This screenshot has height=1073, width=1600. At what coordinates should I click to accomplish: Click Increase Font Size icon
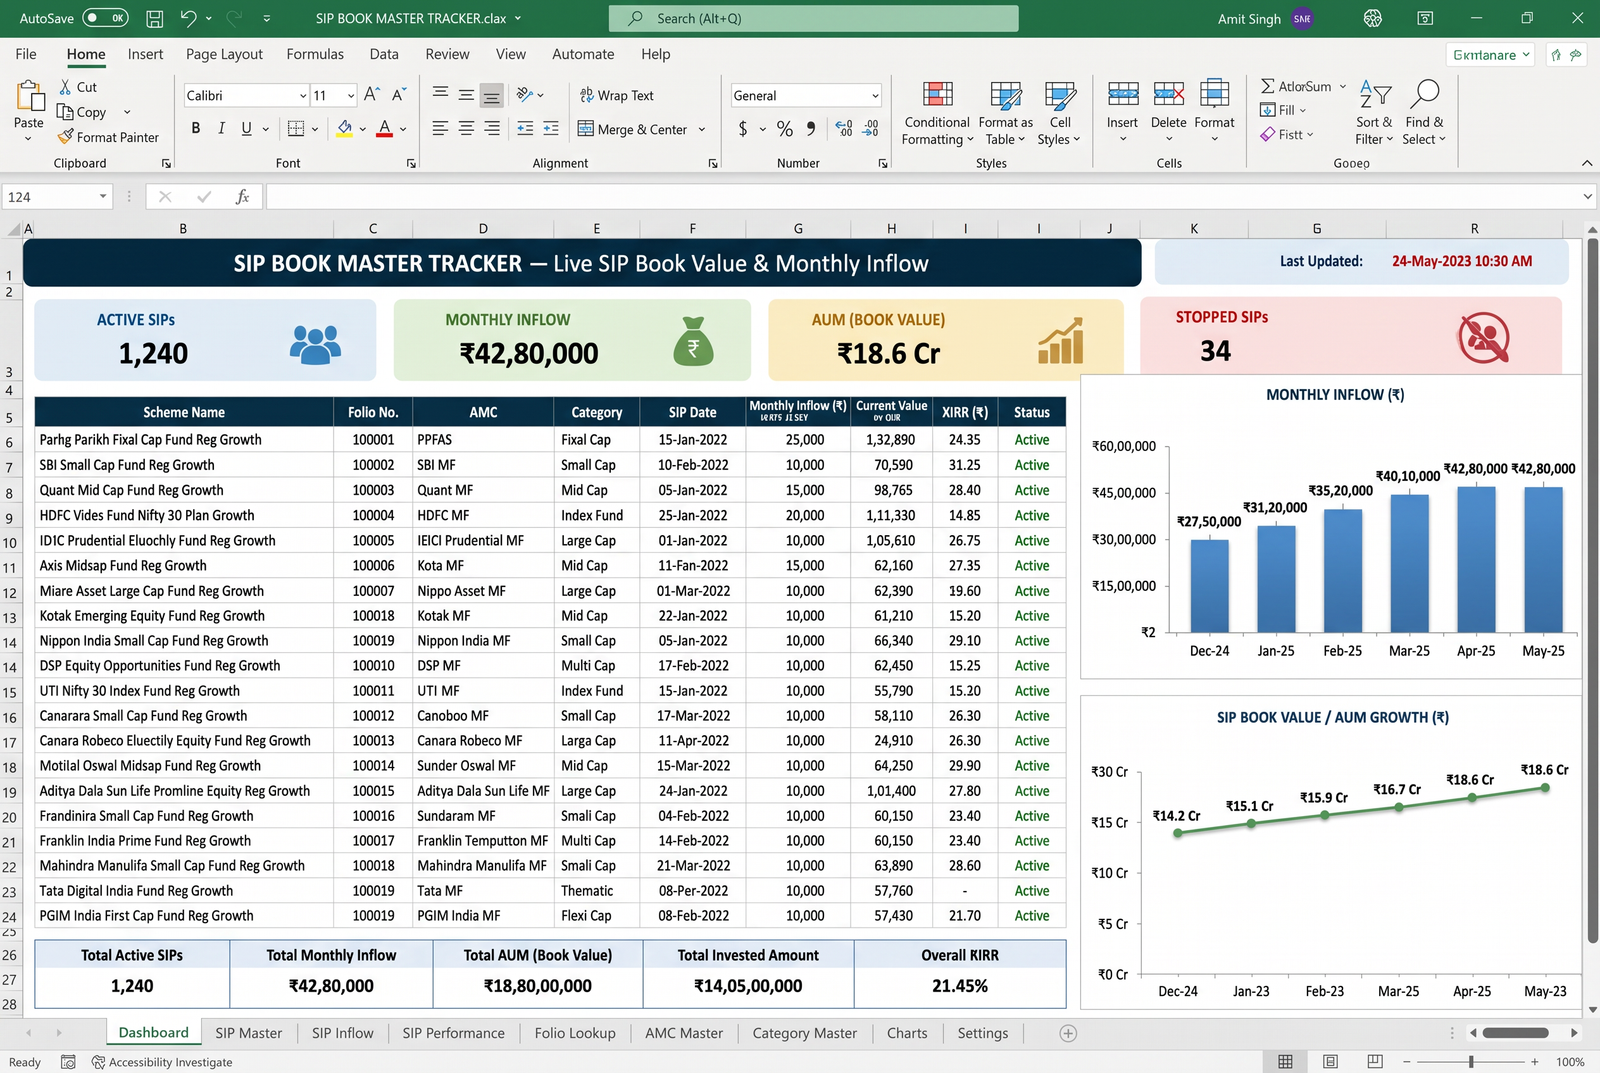pyautogui.click(x=371, y=94)
